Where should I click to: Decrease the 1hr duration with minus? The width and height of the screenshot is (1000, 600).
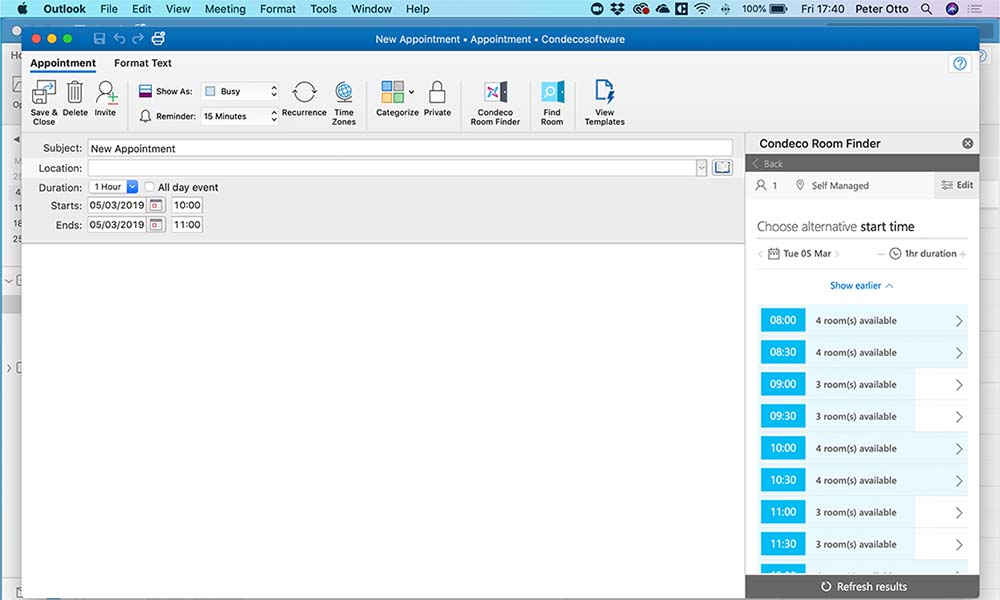point(881,254)
